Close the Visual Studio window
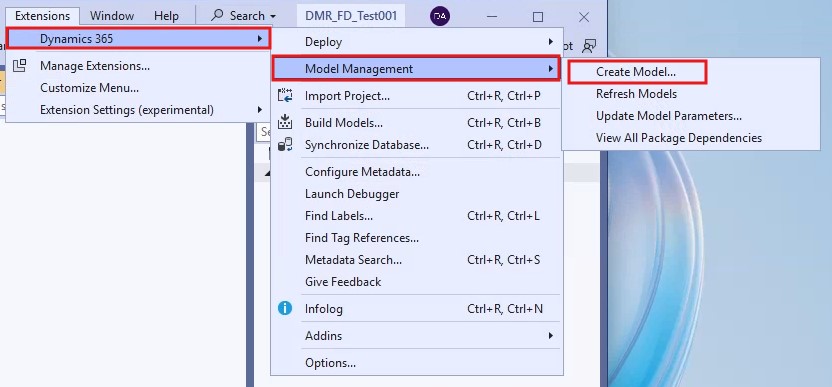This screenshot has width=832, height=387. 584,17
